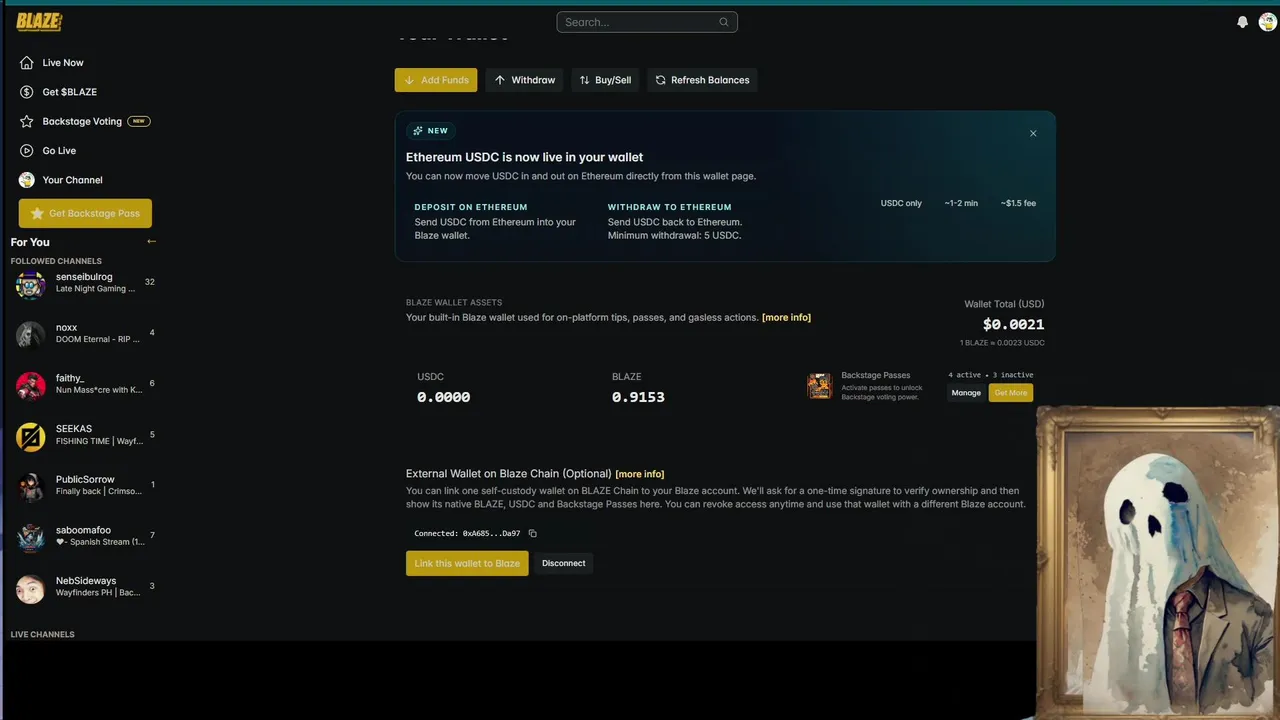Screen dimensions: 1280x720
Task: Click "FISHING TIME" stream title under SEEKAS
Action: (x=99, y=441)
